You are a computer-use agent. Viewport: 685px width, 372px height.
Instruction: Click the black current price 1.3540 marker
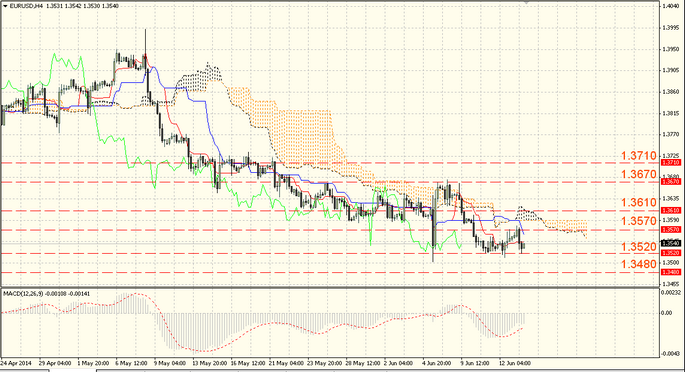click(x=671, y=243)
